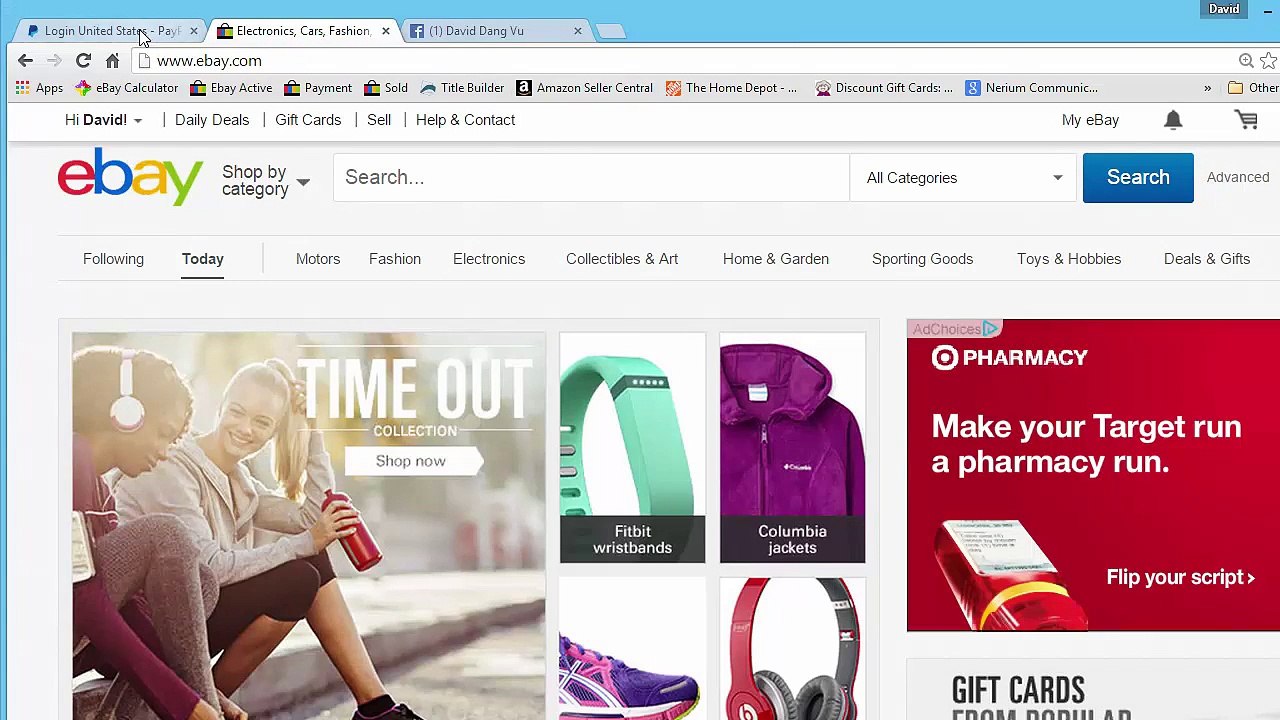Close the eBay Electronics, Cars, Fashion tab
This screenshot has height=720, width=1280.
tap(385, 31)
